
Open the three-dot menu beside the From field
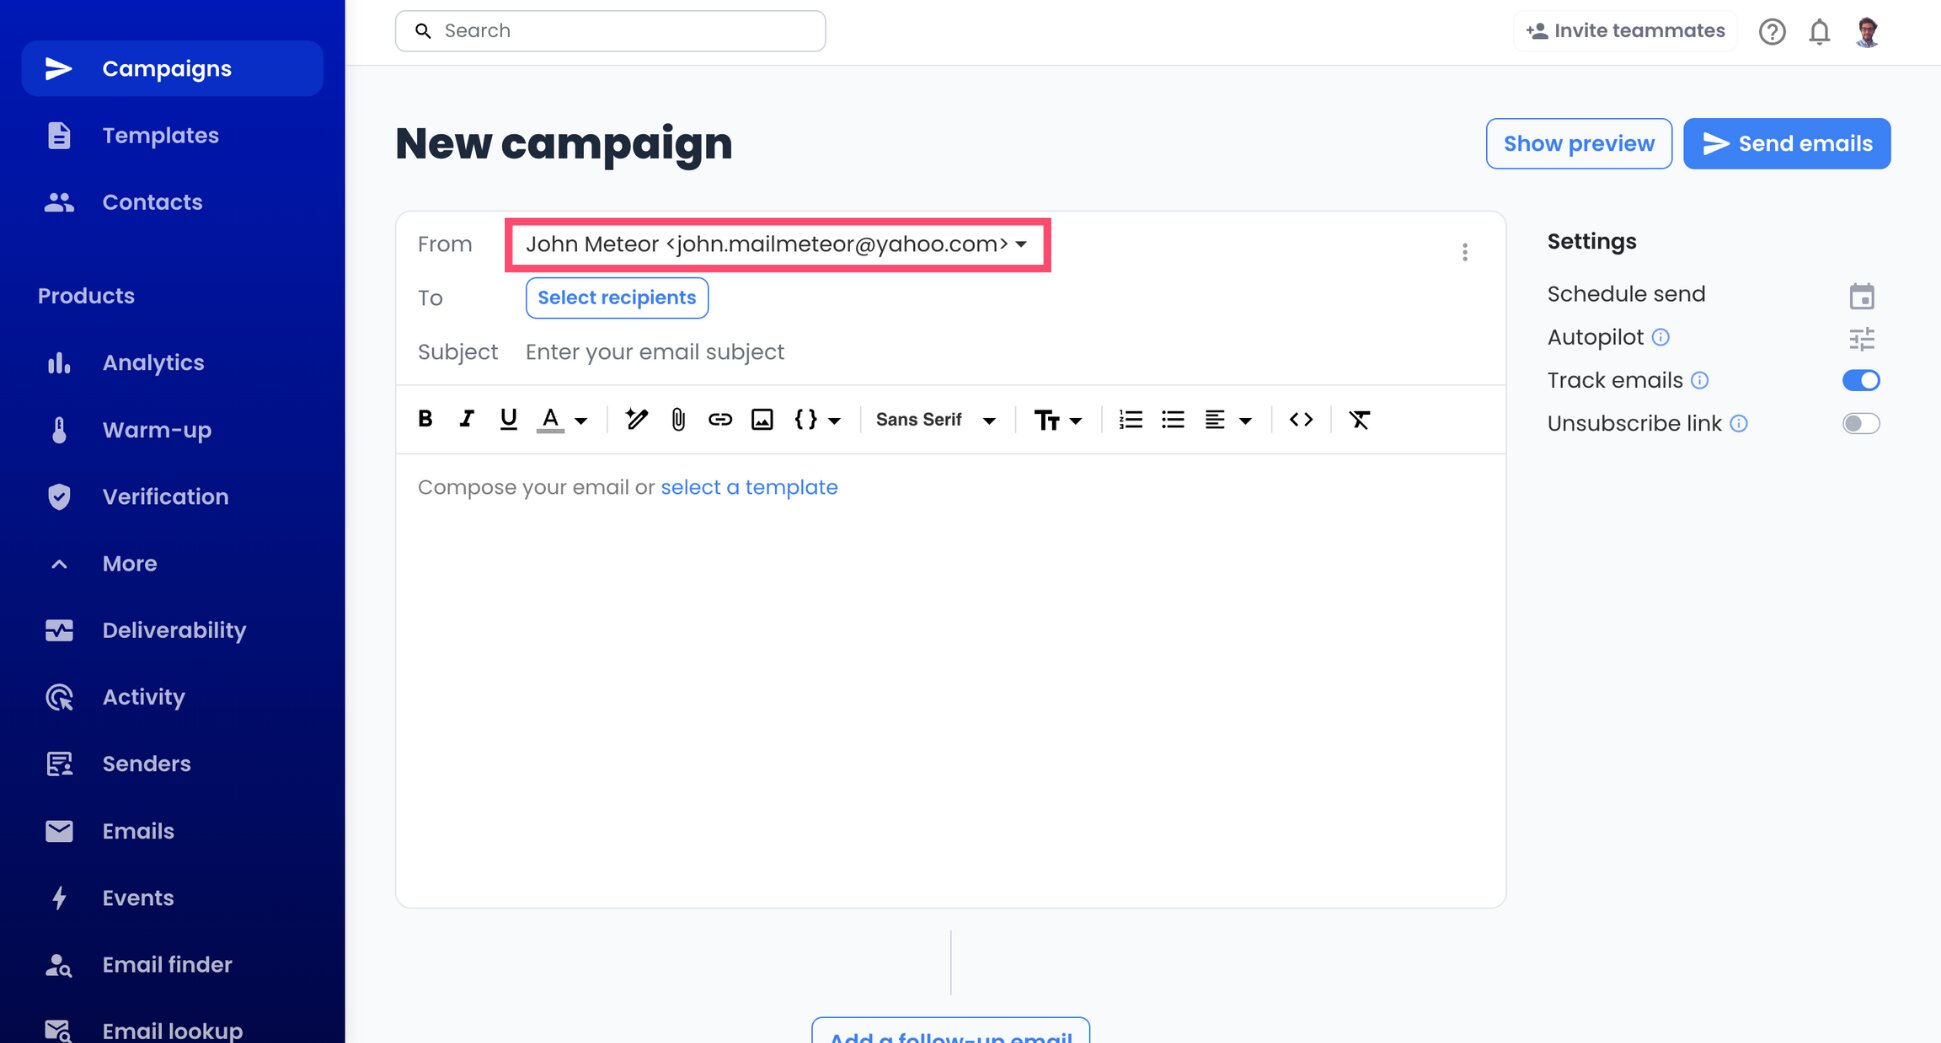[1465, 252]
